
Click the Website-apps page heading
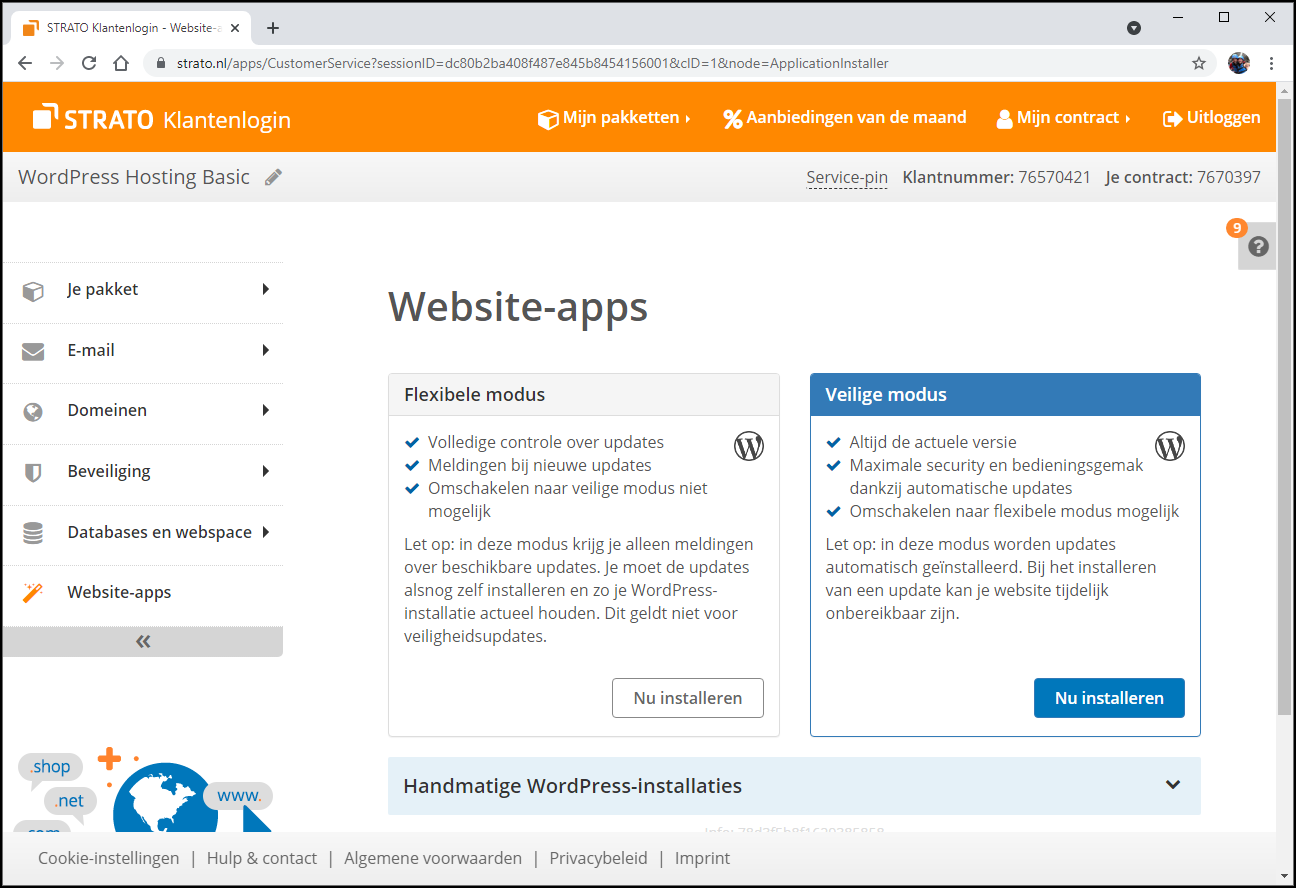(518, 306)
